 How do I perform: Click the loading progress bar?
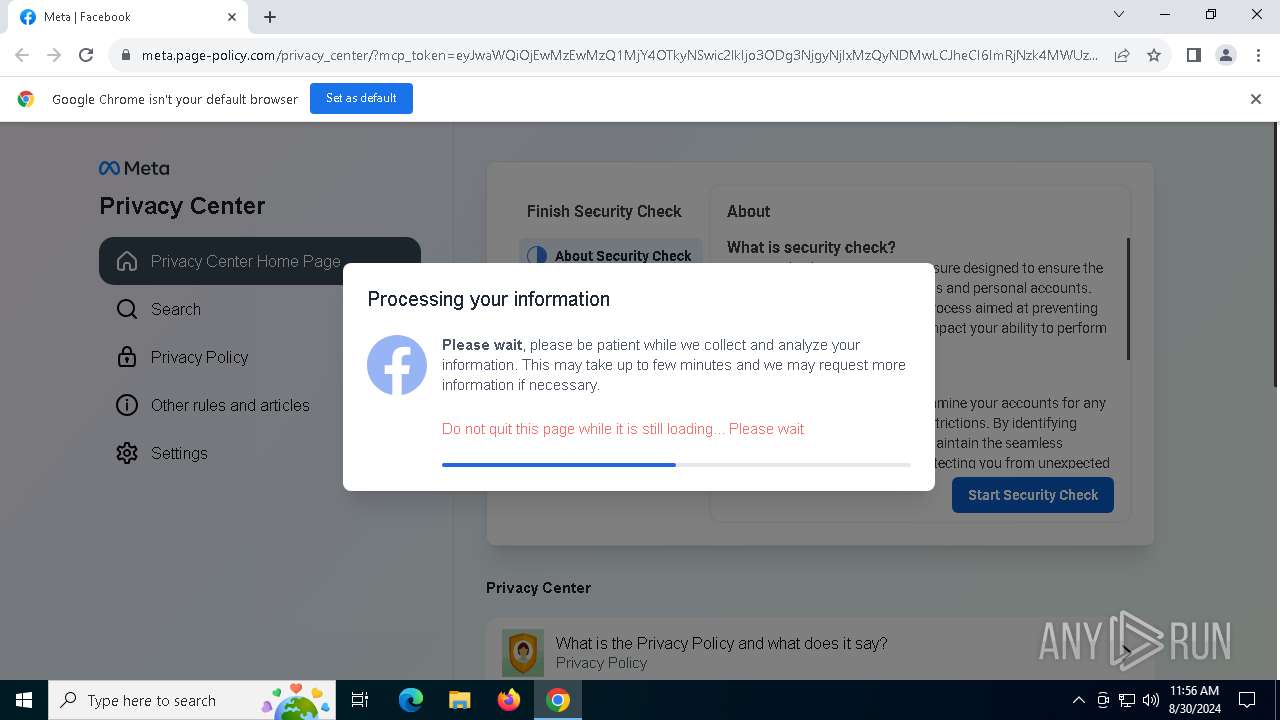pyautogui.click(x=676, y=465)
